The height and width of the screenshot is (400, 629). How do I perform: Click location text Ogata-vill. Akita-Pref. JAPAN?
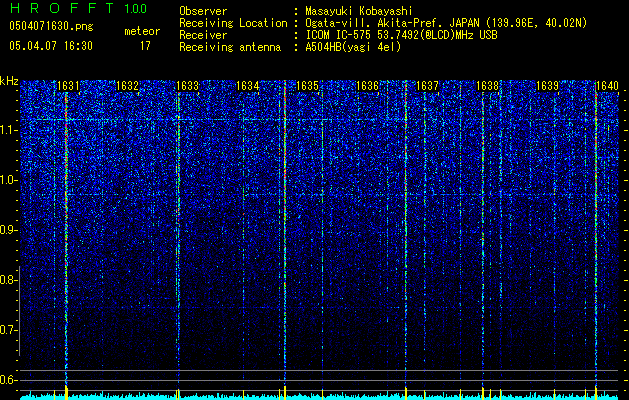[392, 23]
